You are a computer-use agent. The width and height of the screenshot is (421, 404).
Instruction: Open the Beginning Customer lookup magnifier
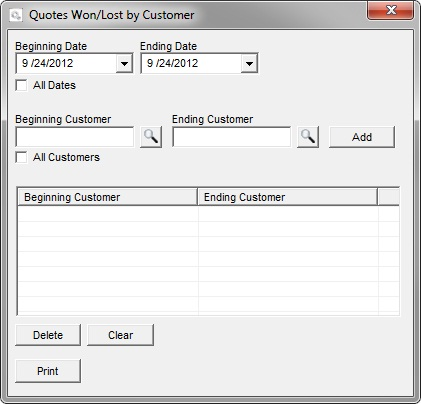(x=151, y=137)
